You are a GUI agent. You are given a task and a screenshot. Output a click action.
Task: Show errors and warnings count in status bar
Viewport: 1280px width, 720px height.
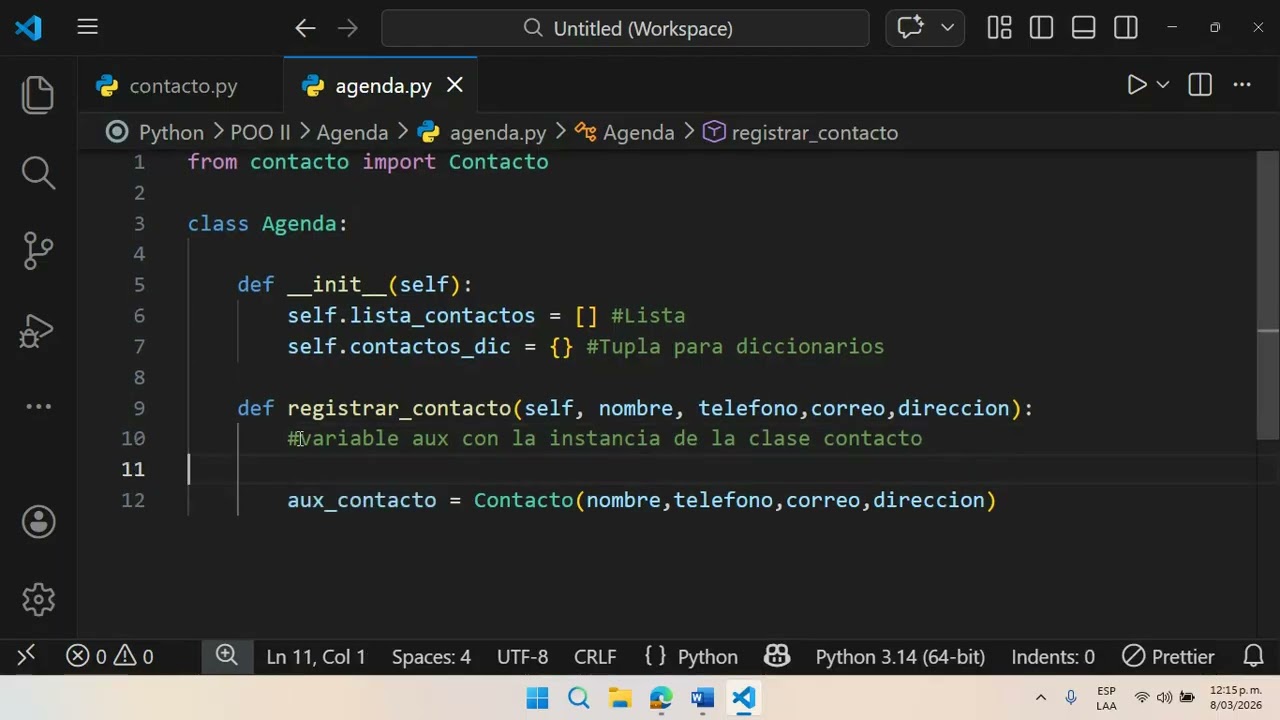pos(110,656)
